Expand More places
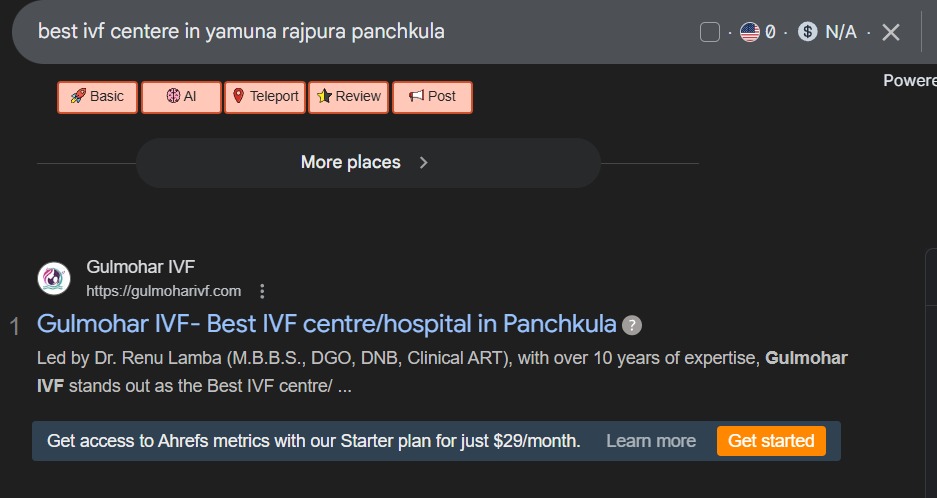 (351, 163)
